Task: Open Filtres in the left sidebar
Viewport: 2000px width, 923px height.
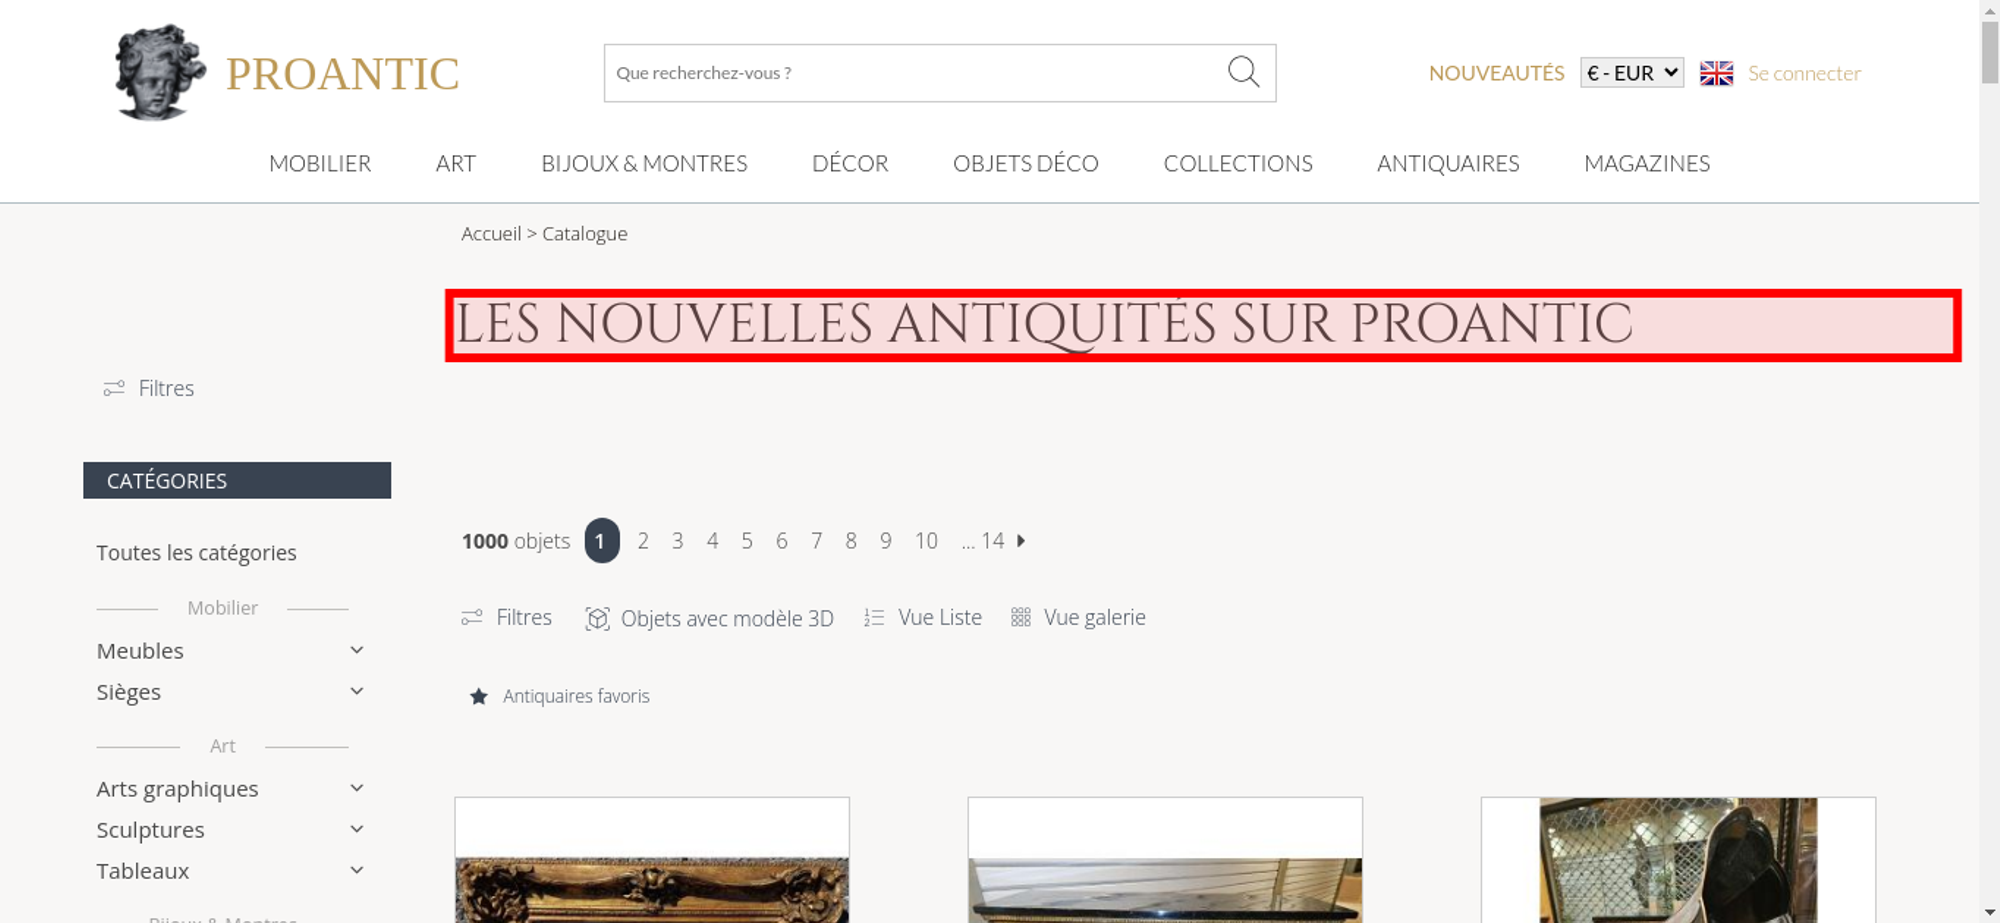Action: (149, 388)
